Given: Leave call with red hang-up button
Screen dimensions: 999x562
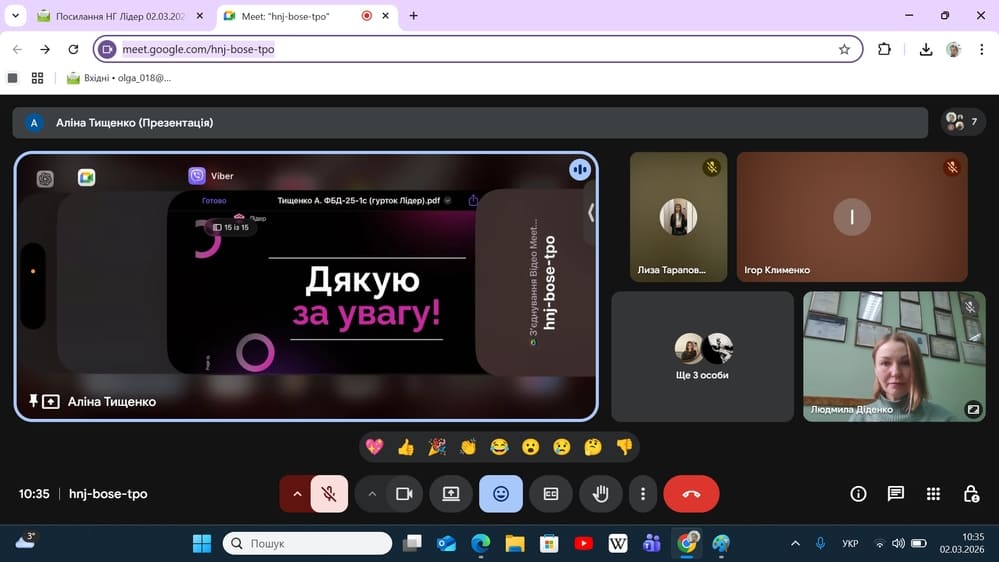Looking at the screenshot, I should (x=691, y=494).
